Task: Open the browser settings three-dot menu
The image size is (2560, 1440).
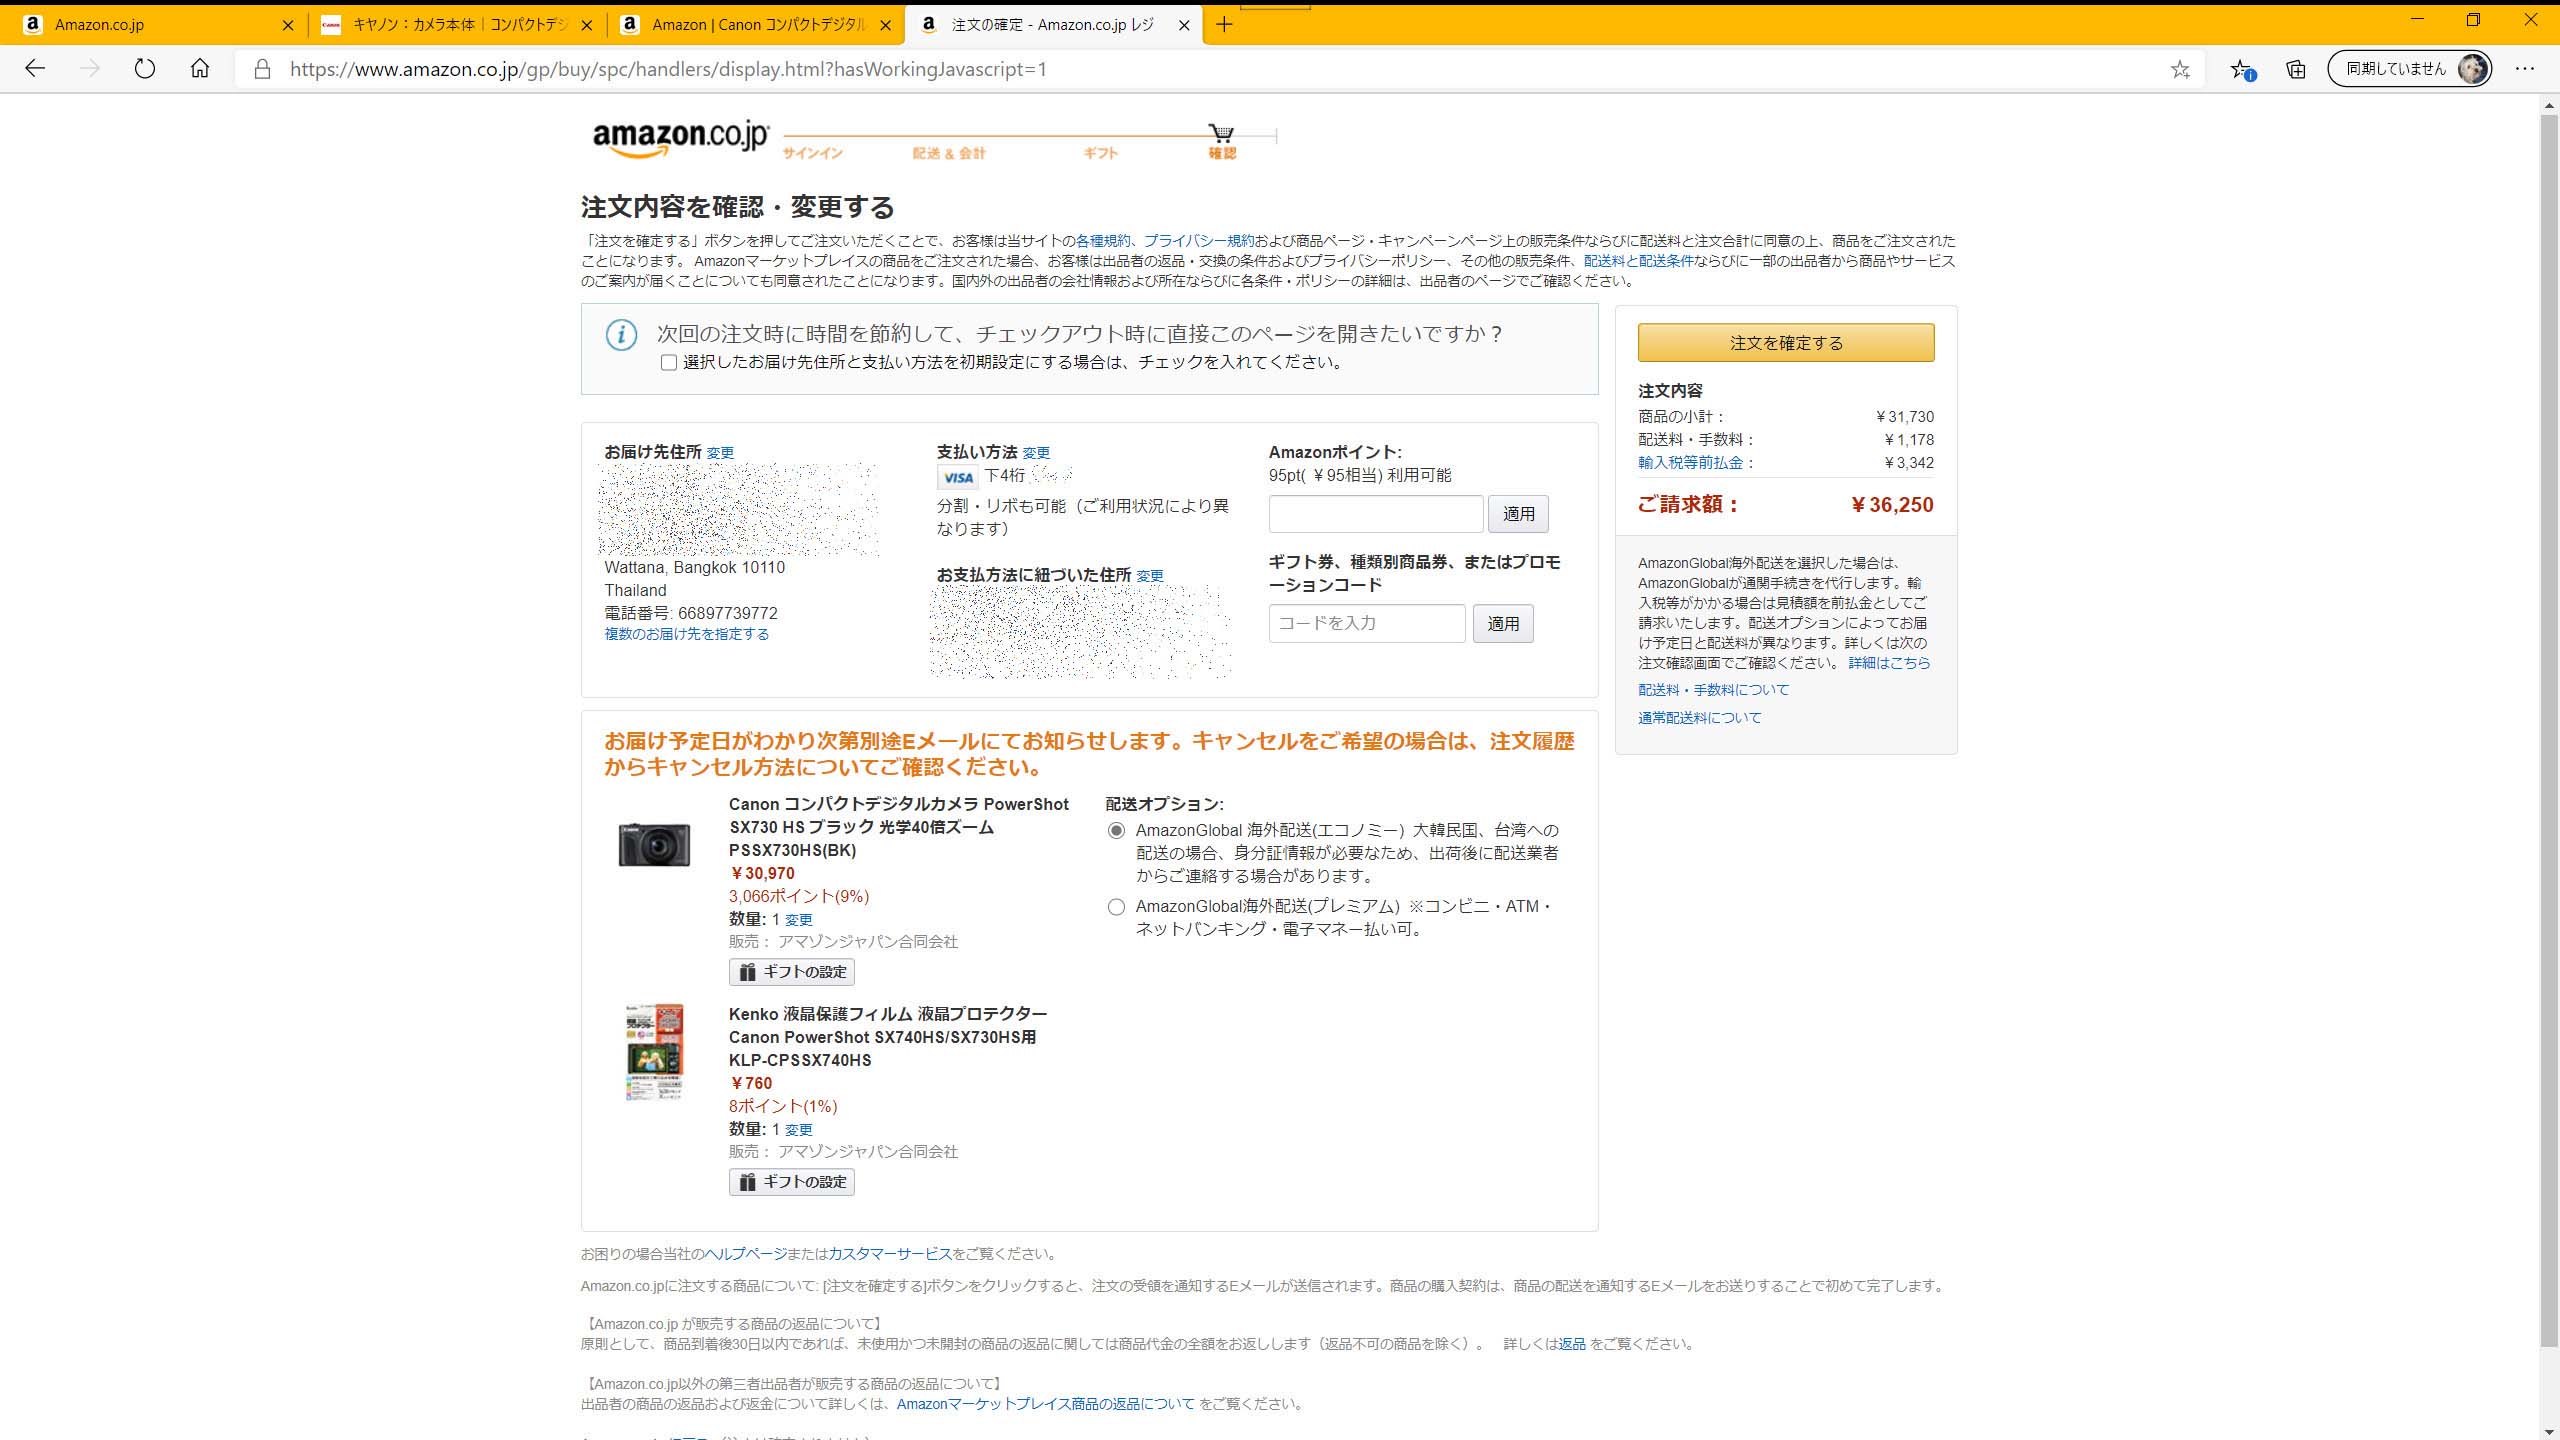Action: click(x=2525, y=69)
